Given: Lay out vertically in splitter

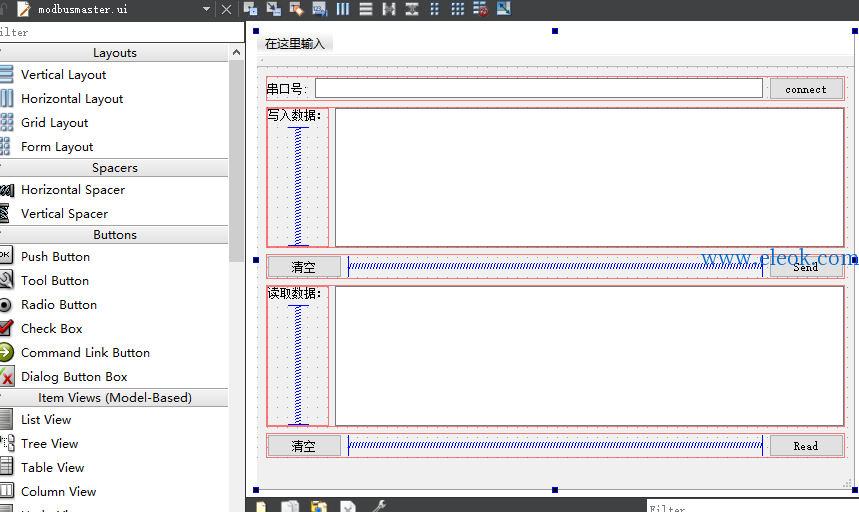Looking at the screenshot, I should (412, 9).
